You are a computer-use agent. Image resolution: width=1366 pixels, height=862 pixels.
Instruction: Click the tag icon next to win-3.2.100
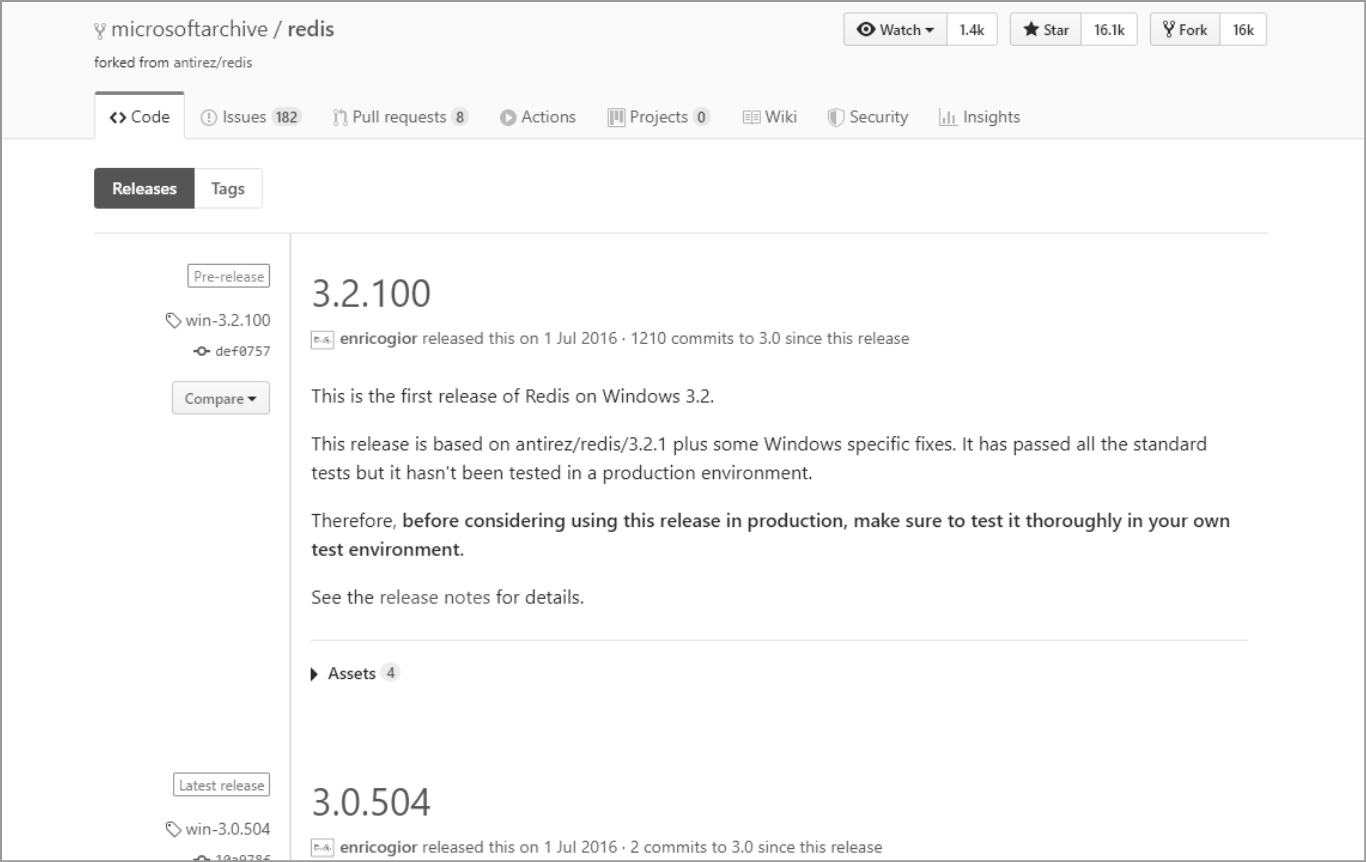coord(173,321)
